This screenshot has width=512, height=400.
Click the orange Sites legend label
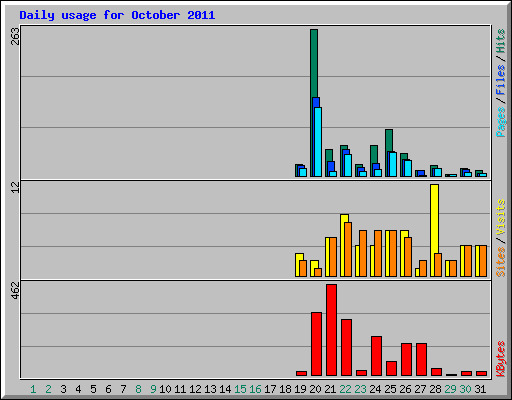point(501,262)
